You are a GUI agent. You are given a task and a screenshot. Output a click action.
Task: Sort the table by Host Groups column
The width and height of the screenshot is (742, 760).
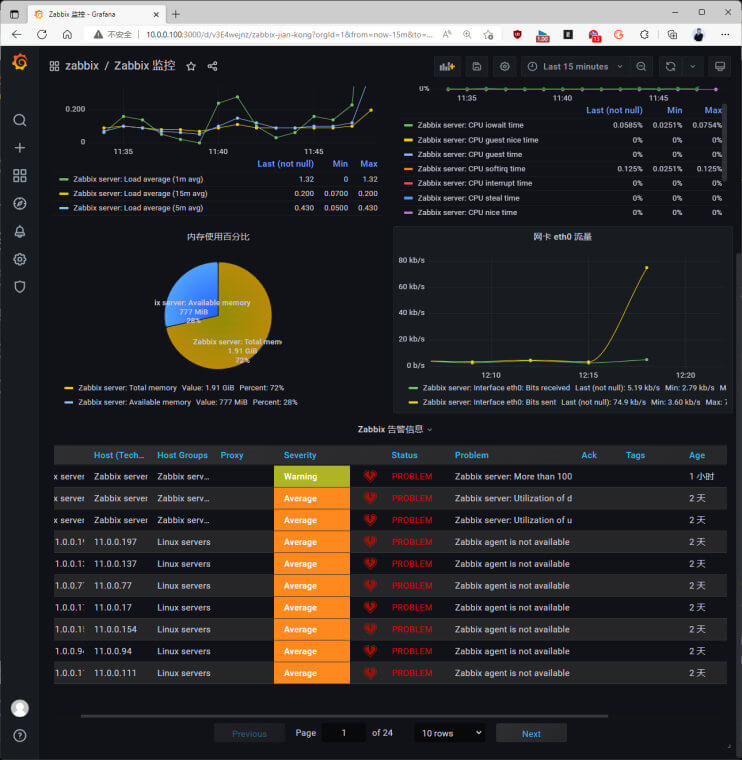point(182,455)
